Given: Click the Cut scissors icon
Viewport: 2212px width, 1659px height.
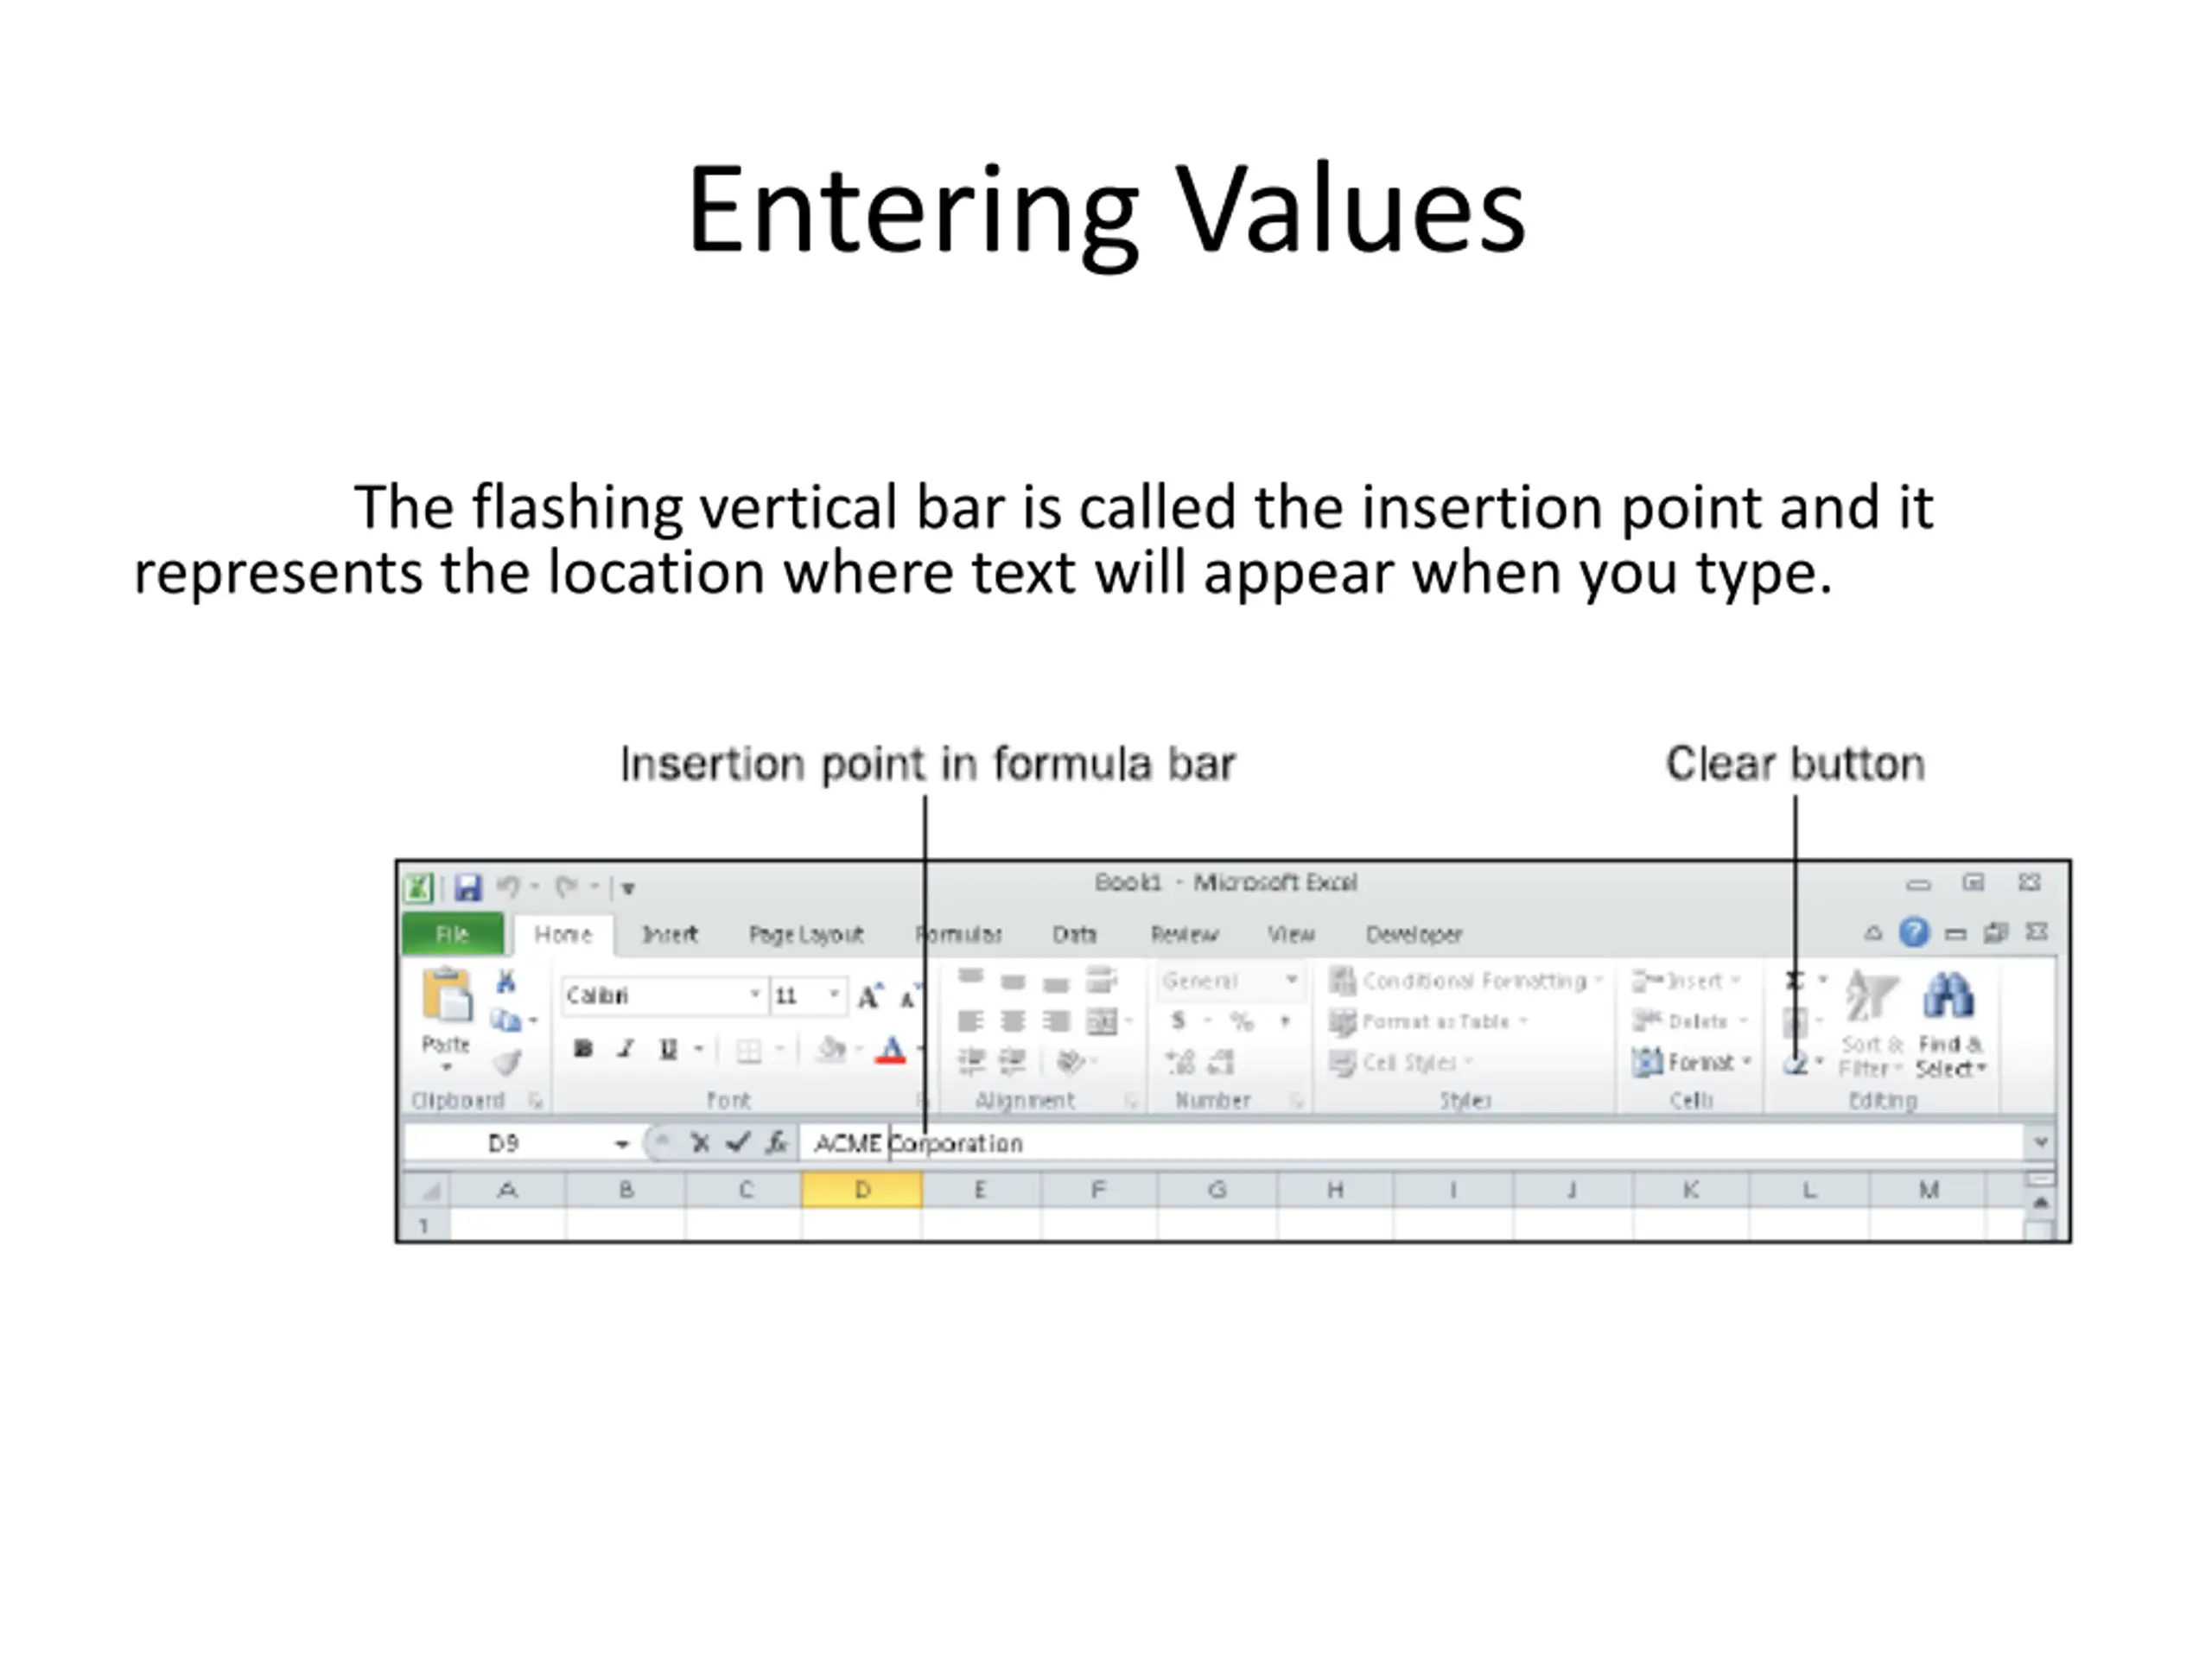Looking at the screenshot, I should pos(506,982).
